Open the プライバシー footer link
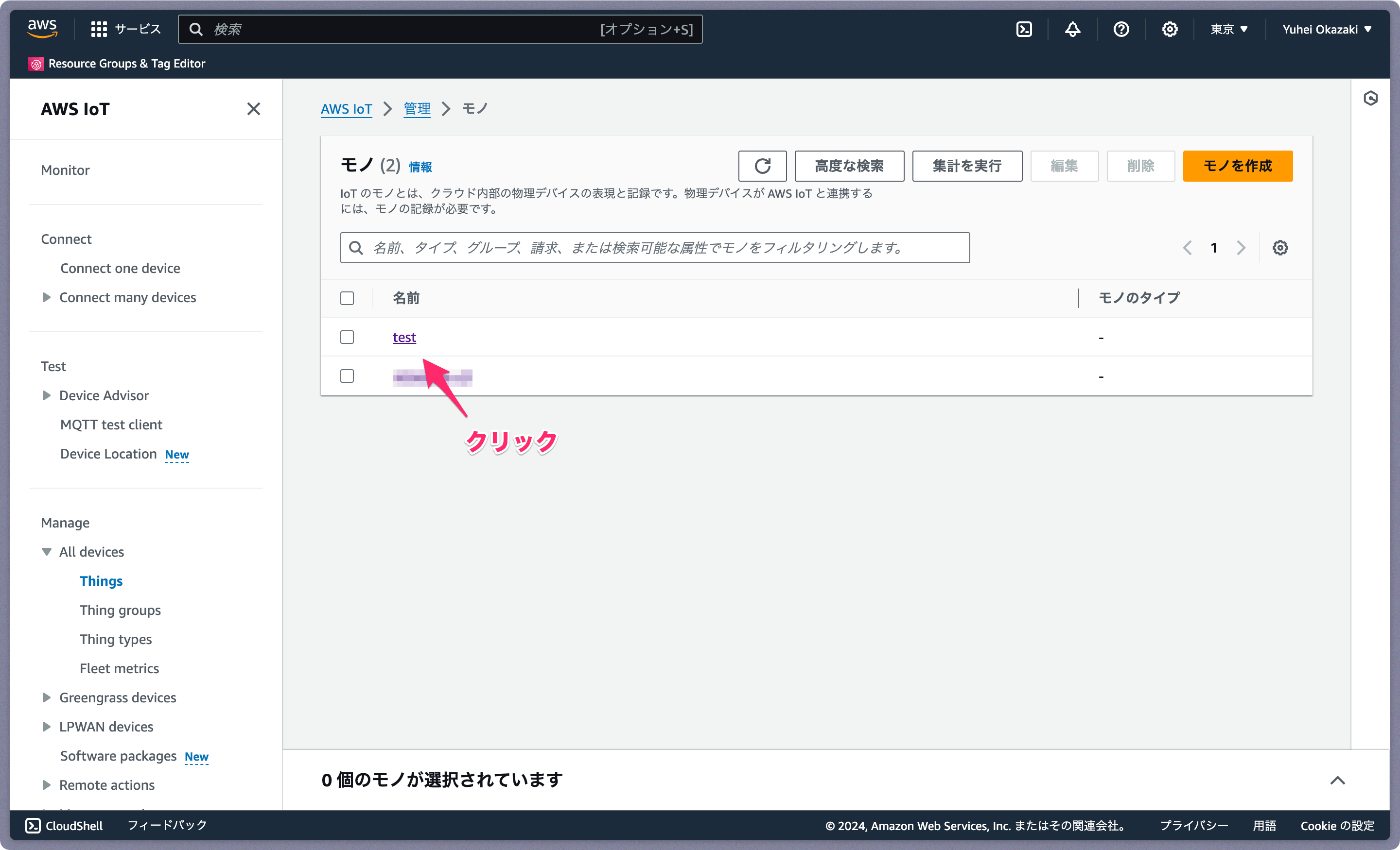The image size is (1400, 850). [1194, 826]
